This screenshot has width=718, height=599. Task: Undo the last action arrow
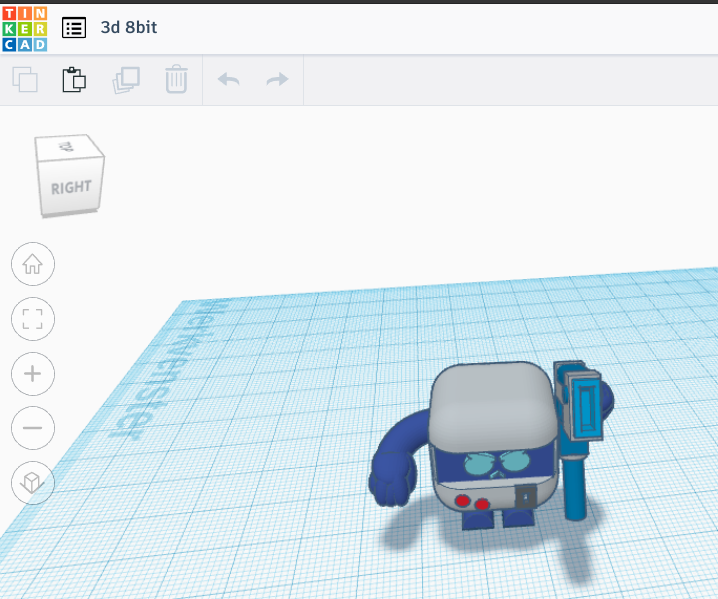pyautogui.click(x=228, y=80)
